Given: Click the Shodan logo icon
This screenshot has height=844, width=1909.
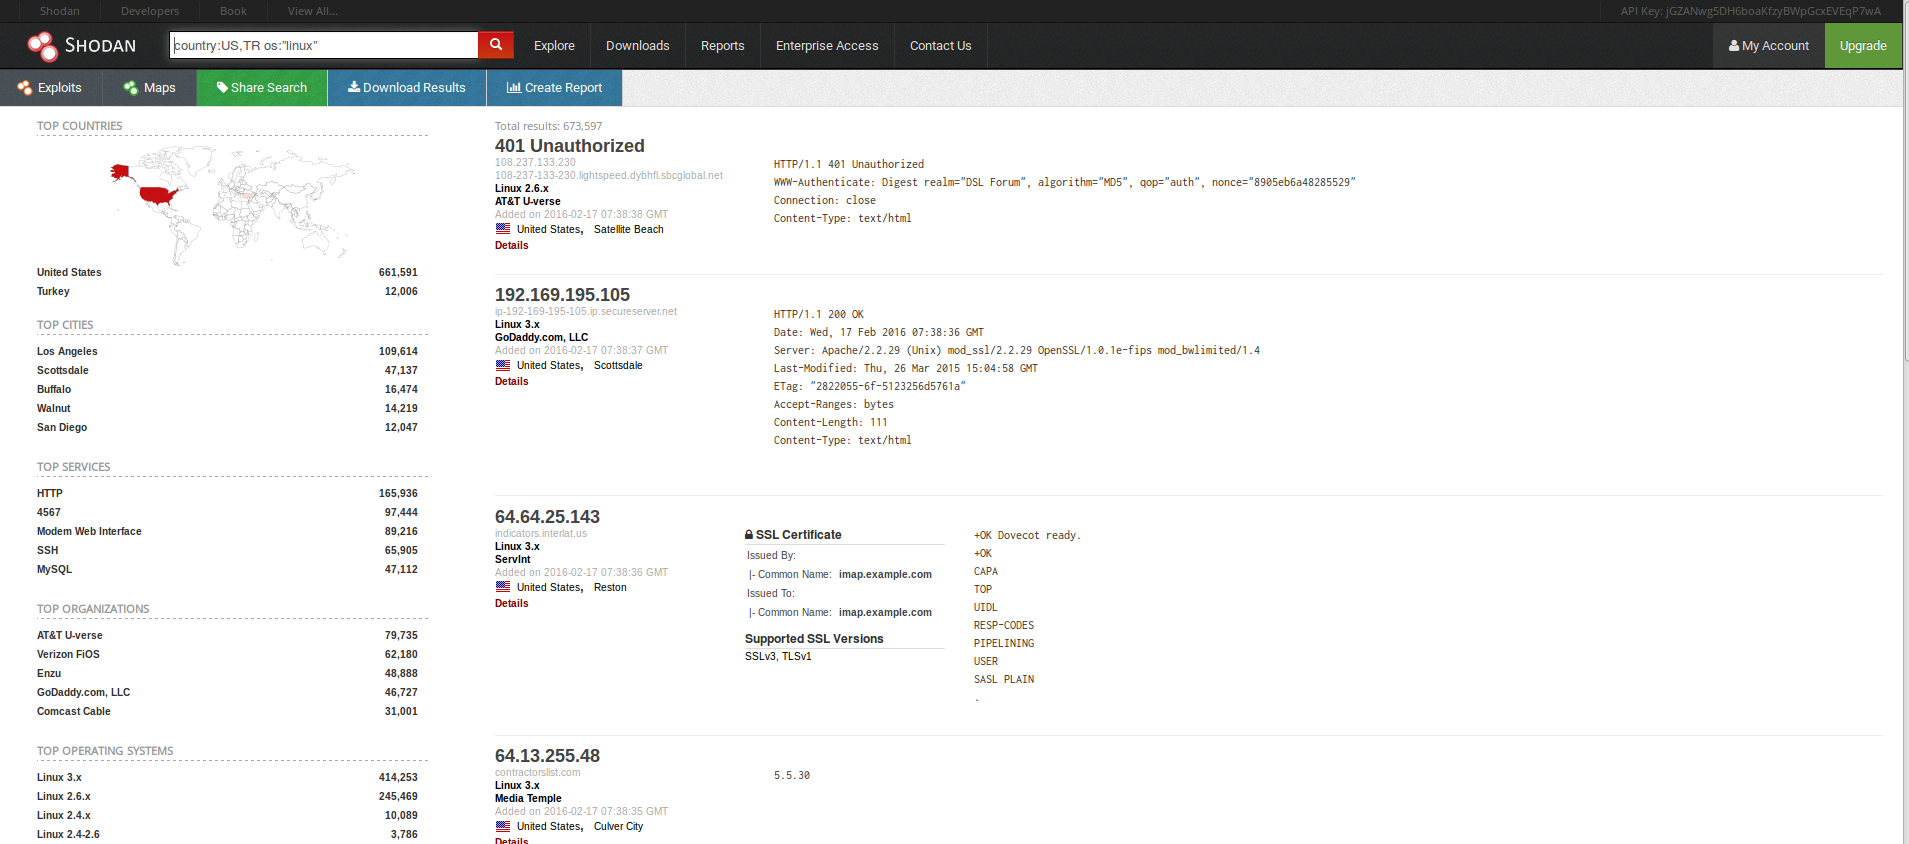Looking at the screenshot, I should [x=43, y=46].
